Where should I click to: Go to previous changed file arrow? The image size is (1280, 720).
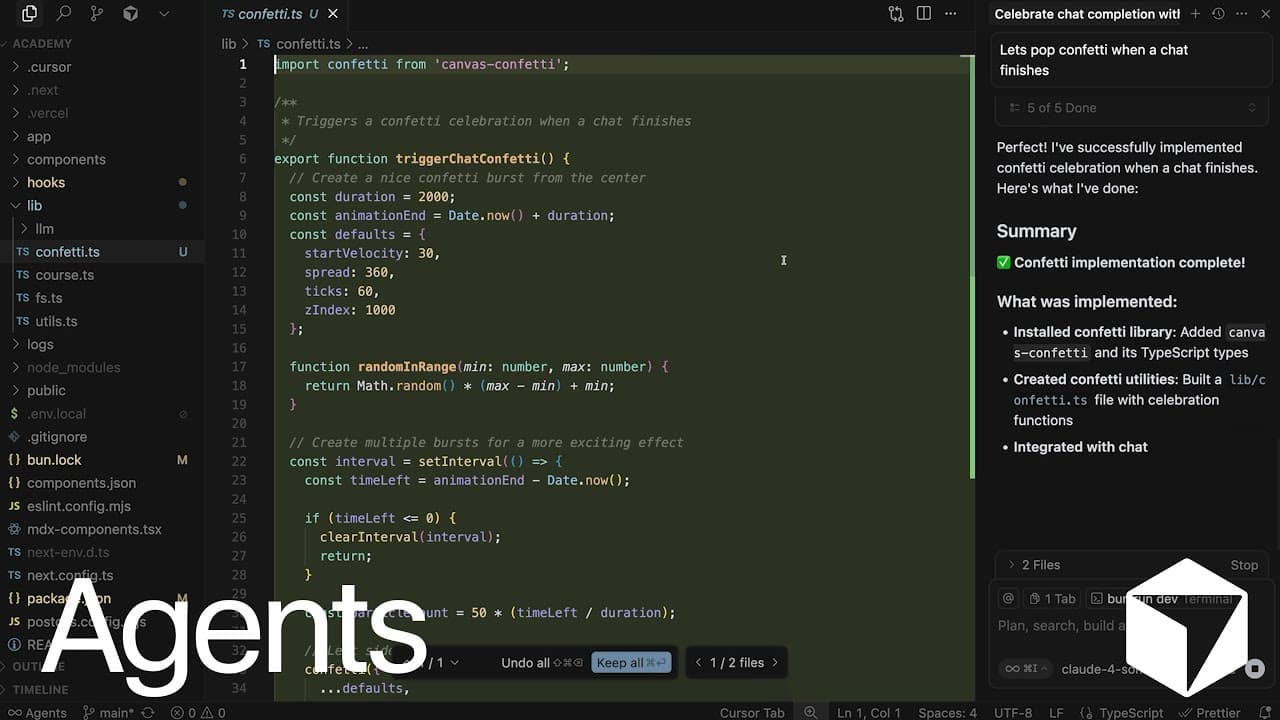698,662
